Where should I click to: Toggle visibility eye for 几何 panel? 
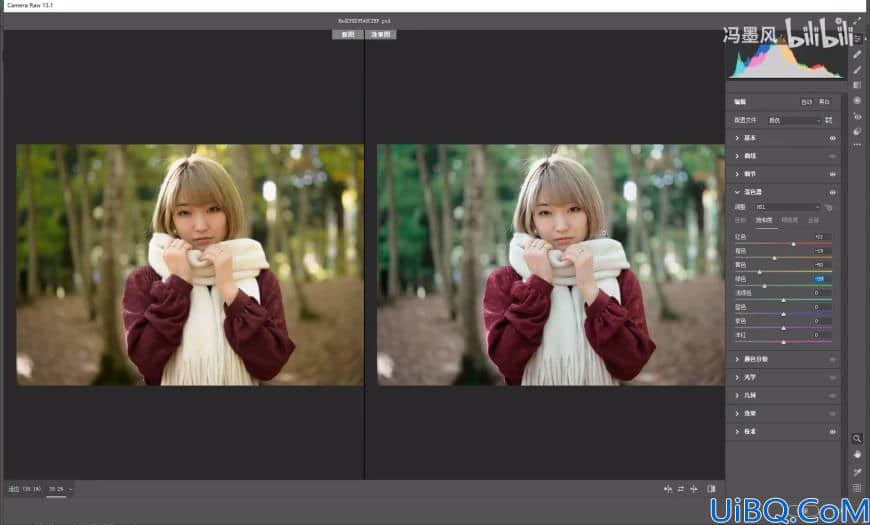pos(832,396)
